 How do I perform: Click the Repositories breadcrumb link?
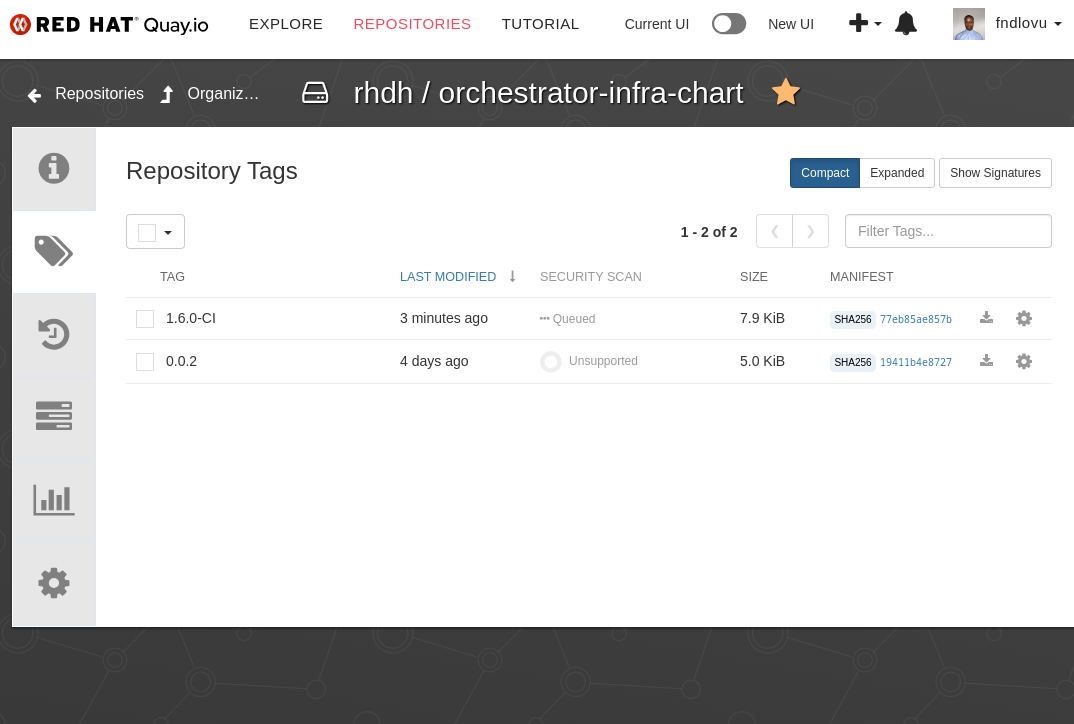click(x=99, y=94)
